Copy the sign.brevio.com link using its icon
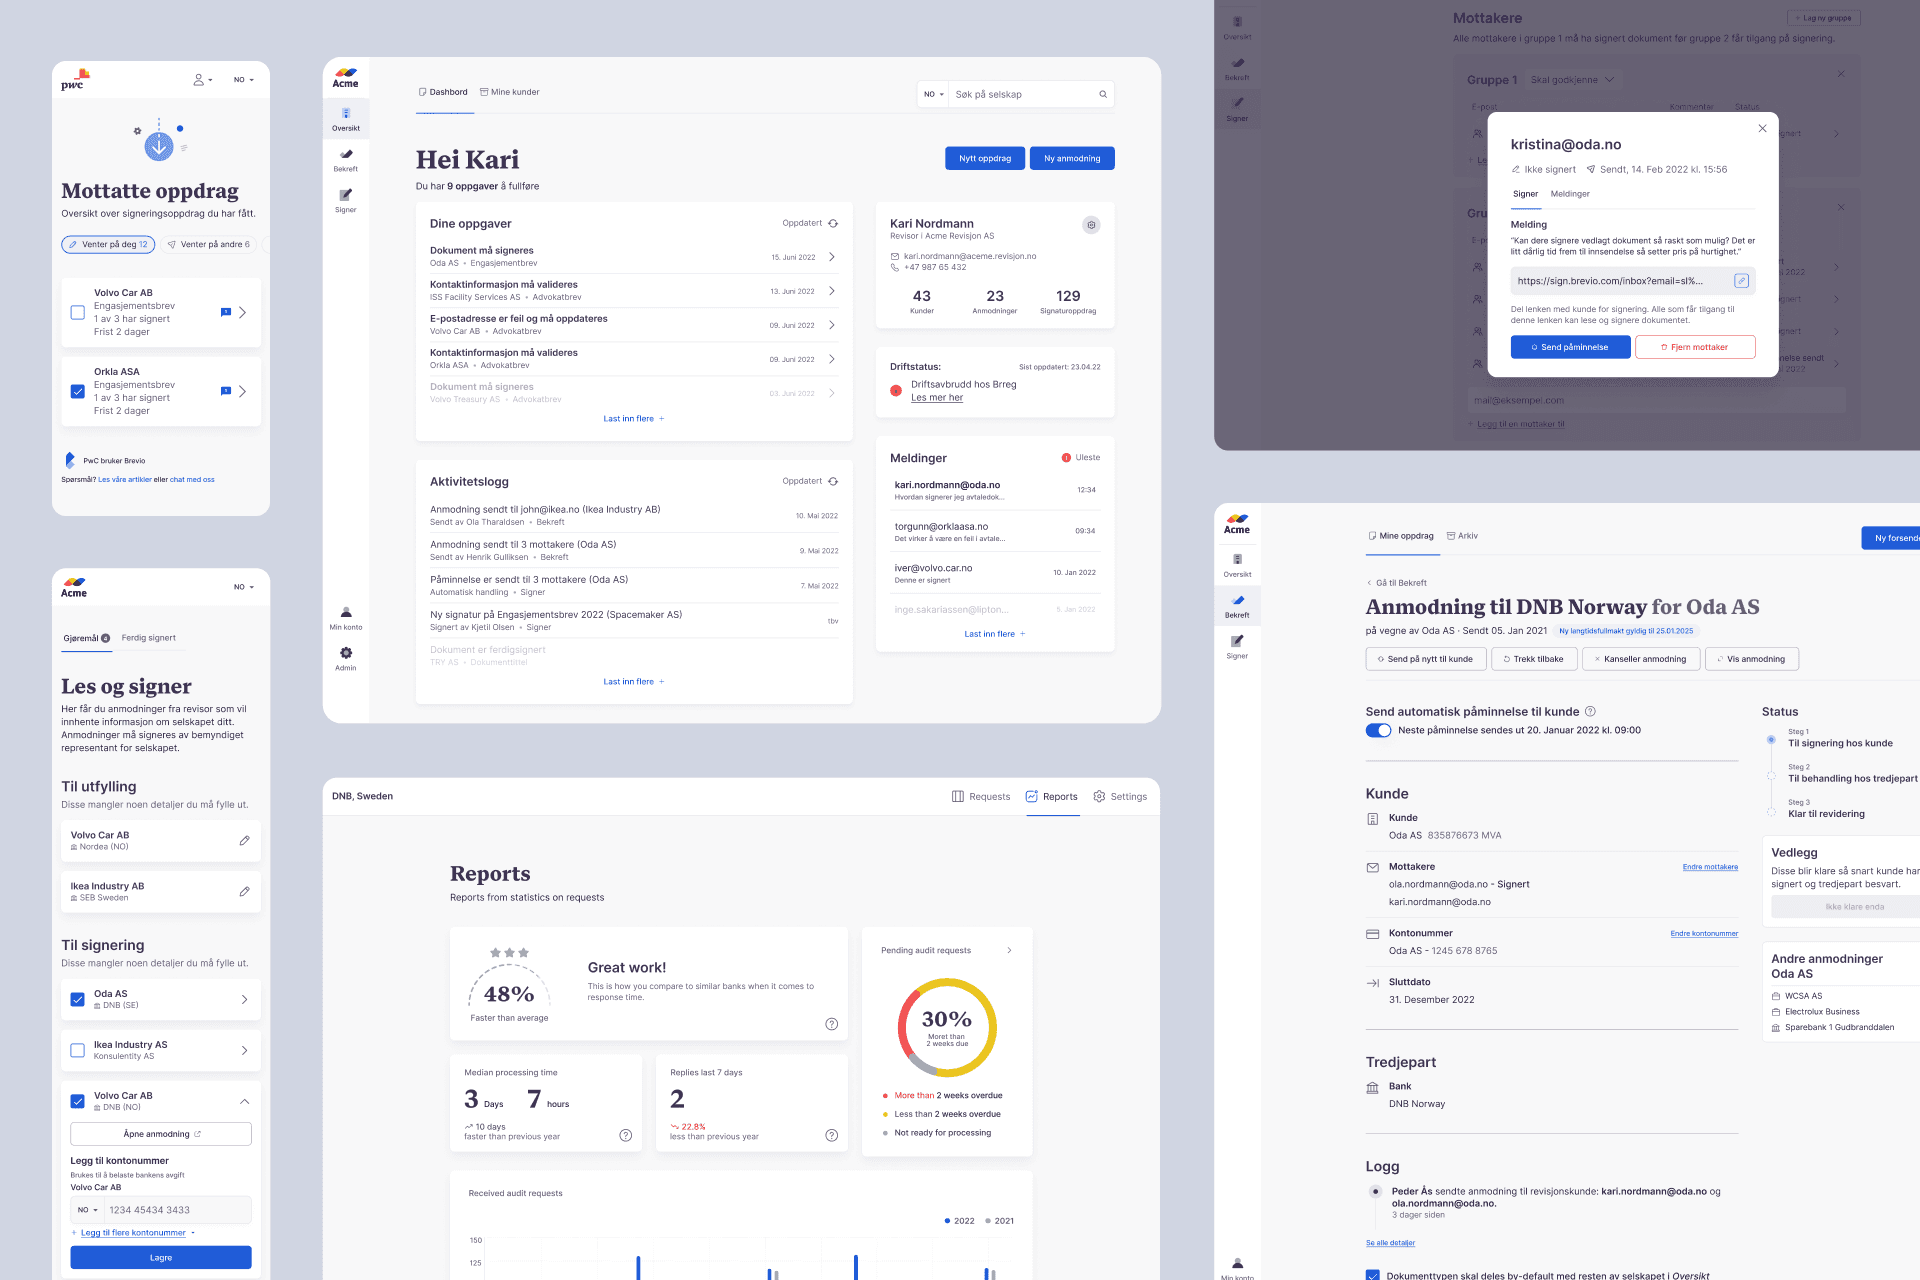The width and height of the screenshot is (1920, 1280). tap(1741, 281)
